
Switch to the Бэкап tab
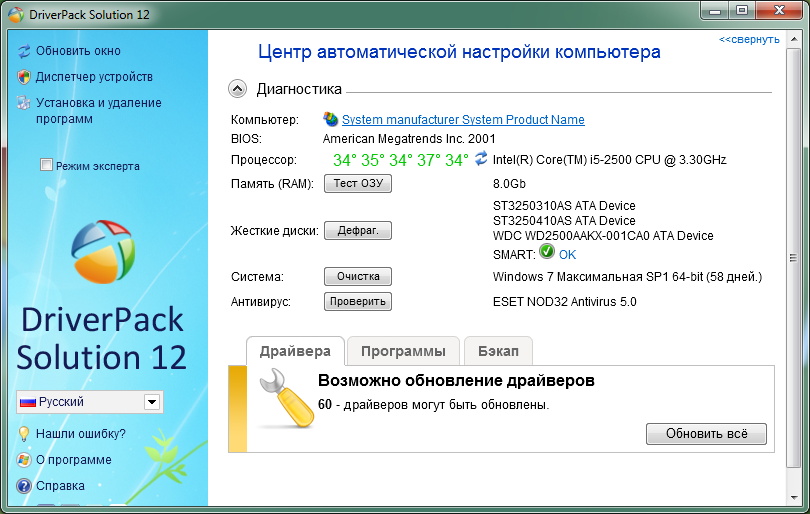pyautogui.click(x=498, y=351)
